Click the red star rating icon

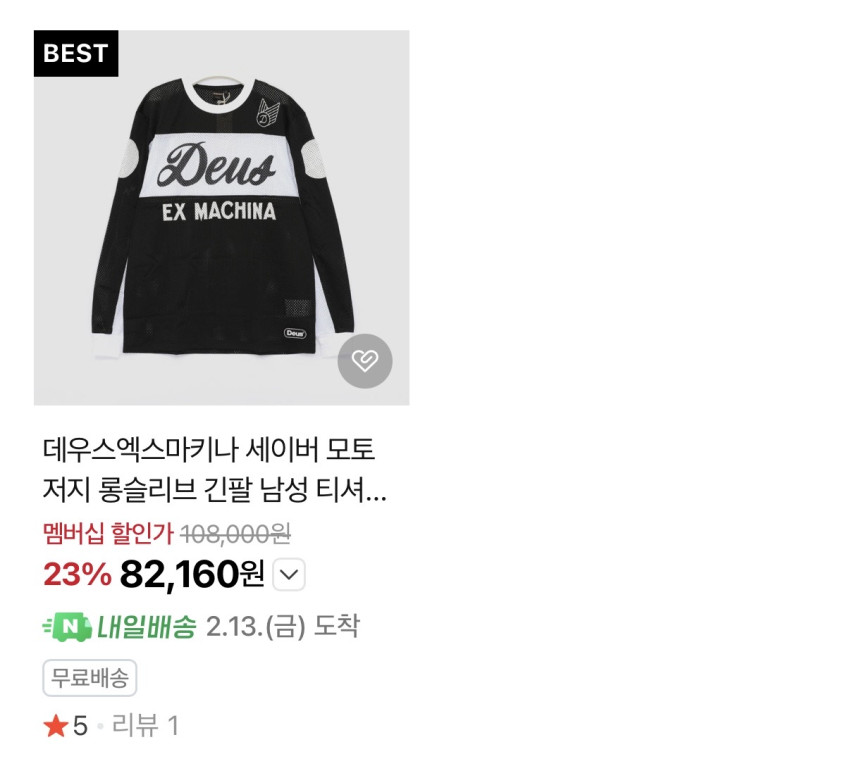tap(55, 726)
